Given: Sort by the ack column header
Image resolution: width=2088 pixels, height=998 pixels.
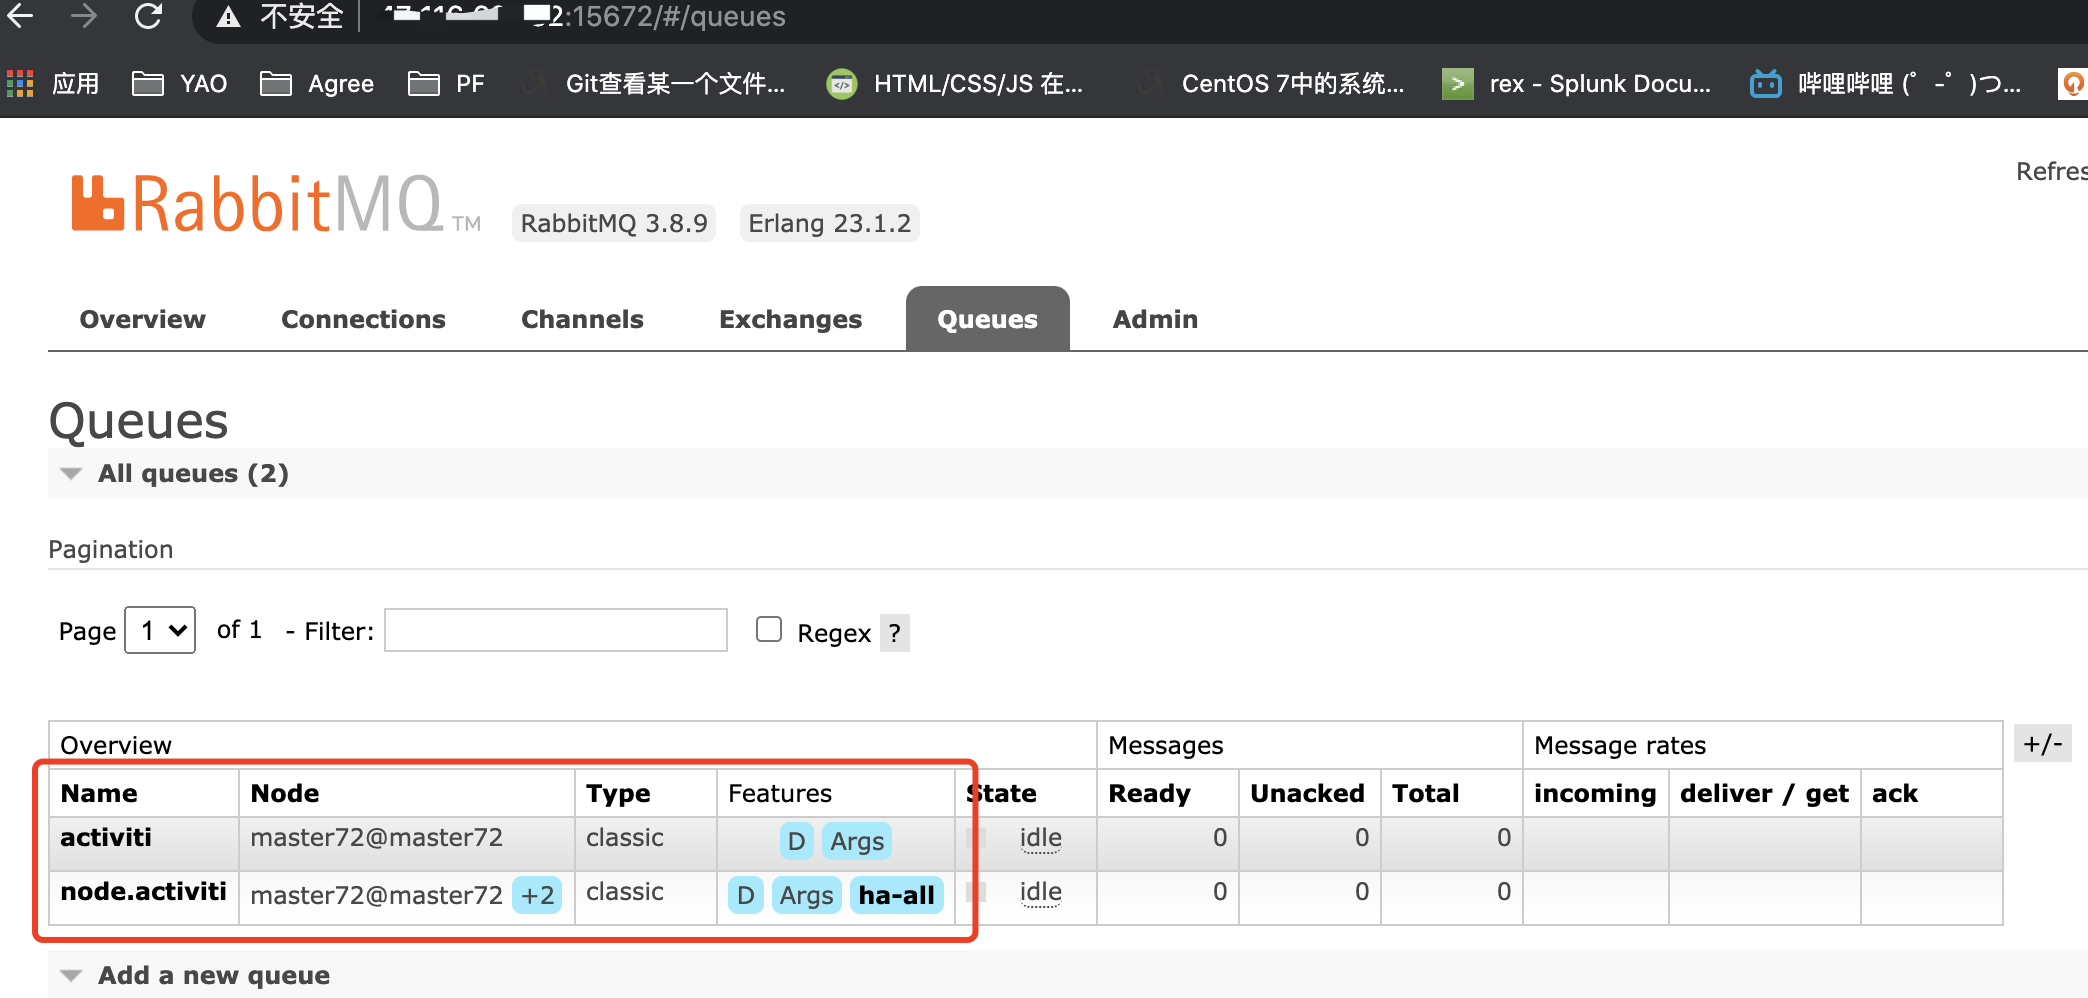Looking at the screenshot, I should [1895, 793].
